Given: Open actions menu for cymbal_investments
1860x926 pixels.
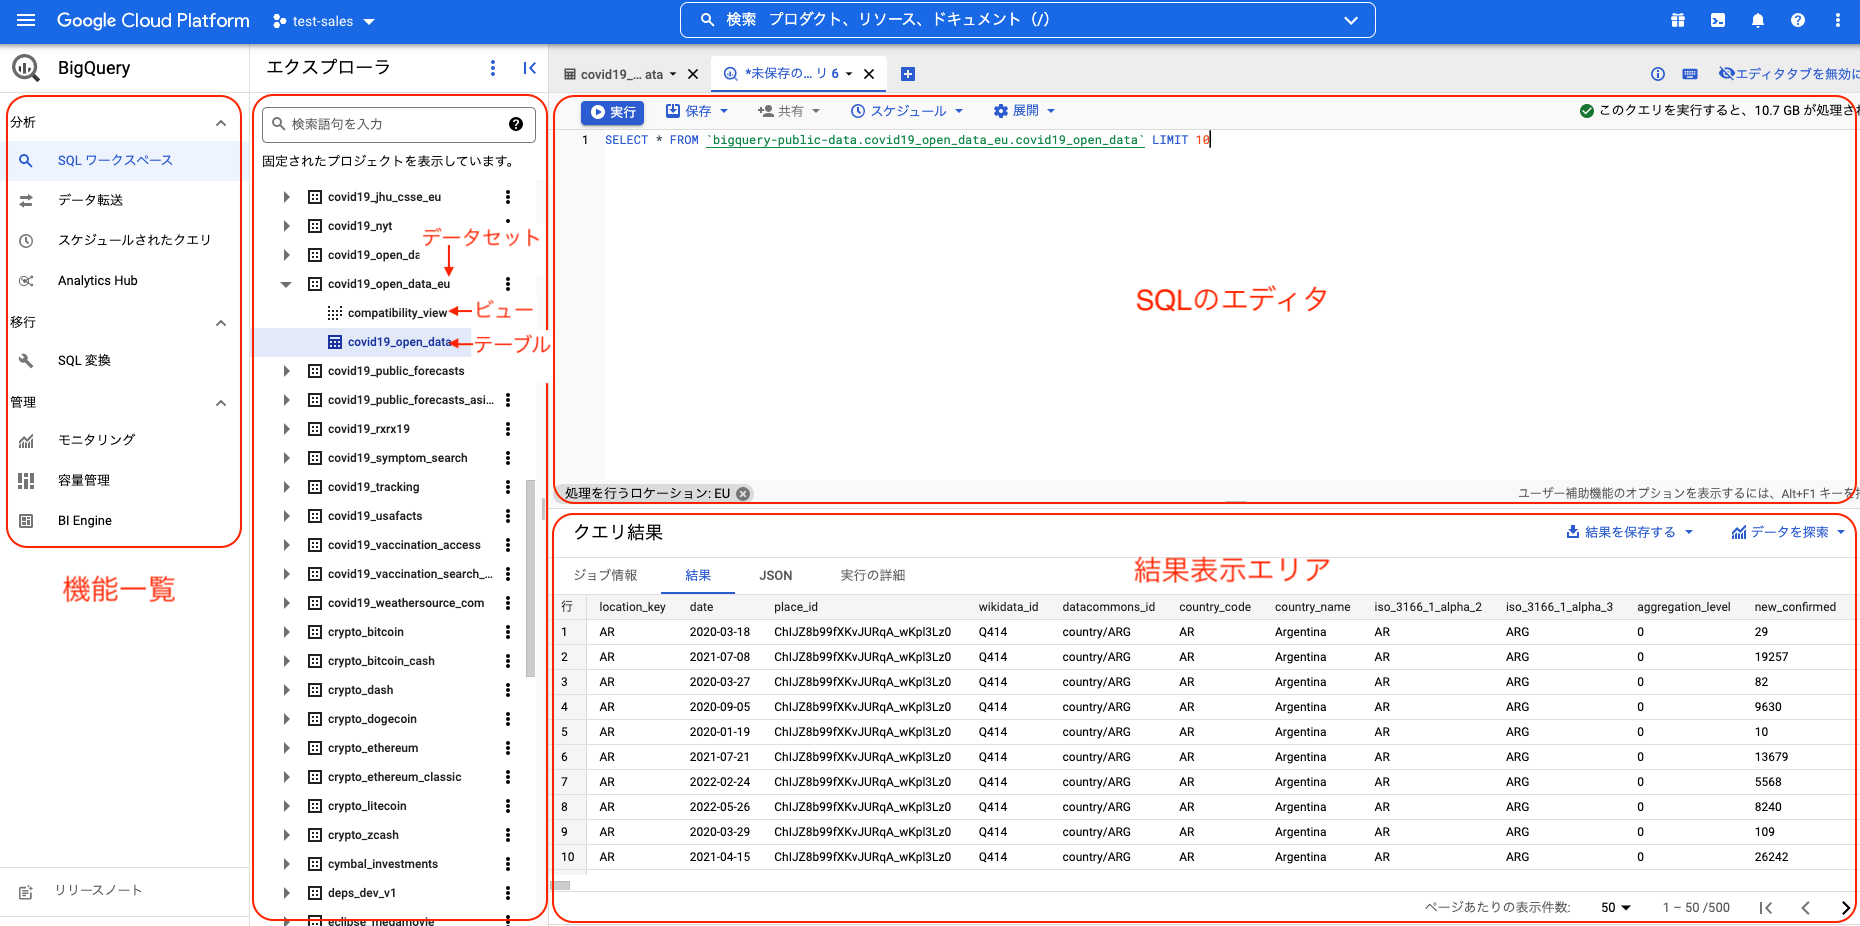Looking at the screenshot, I should (x=508, y=864).
